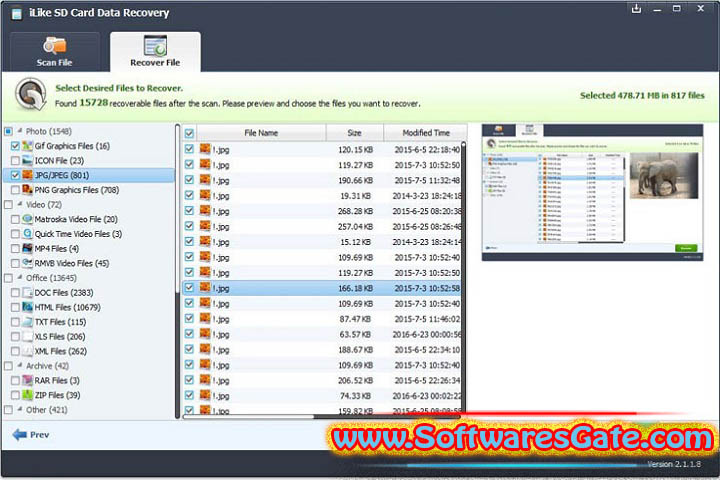Click thumbnail icon of 206.52 KB jpg file
Viewport: 720px width, 480px height.
[205, 380]
